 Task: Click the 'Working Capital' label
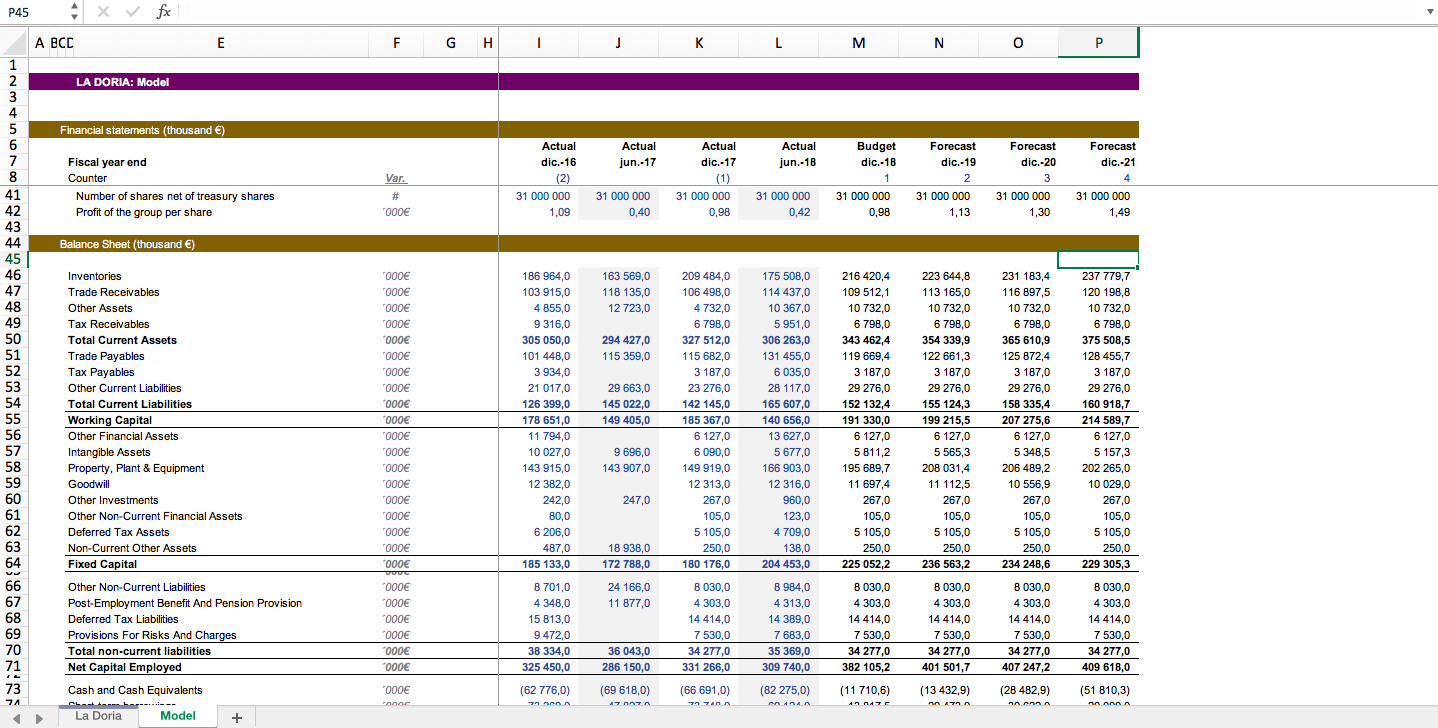pos(110,420)
